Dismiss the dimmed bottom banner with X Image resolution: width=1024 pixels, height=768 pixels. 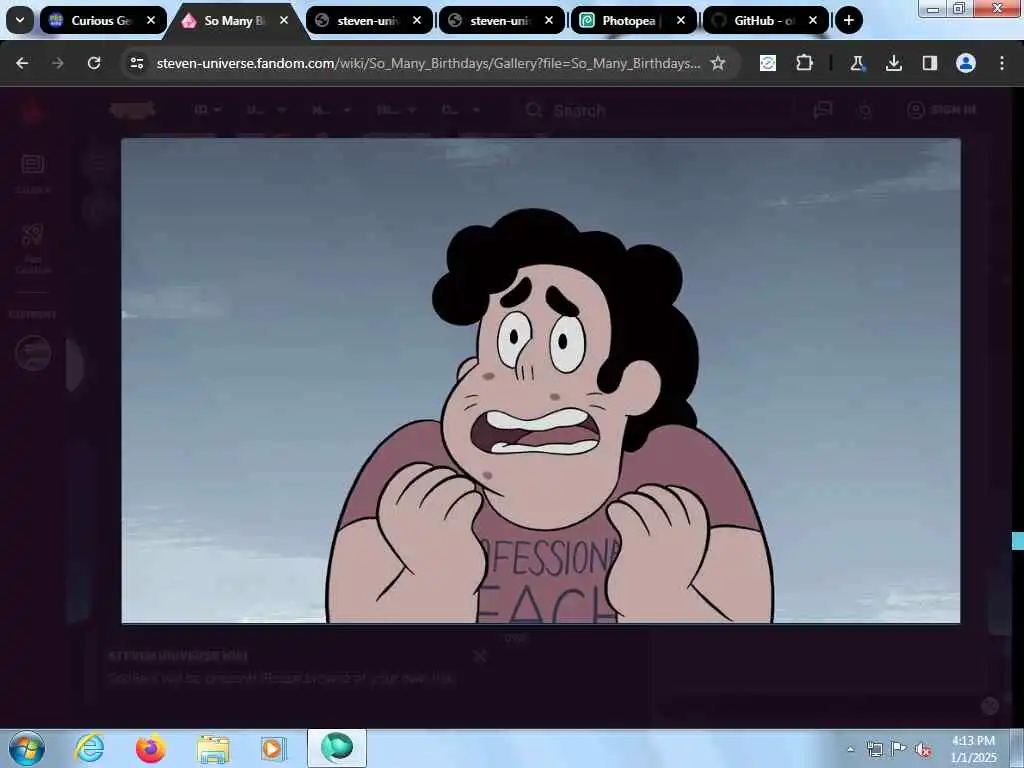[480, 656]
